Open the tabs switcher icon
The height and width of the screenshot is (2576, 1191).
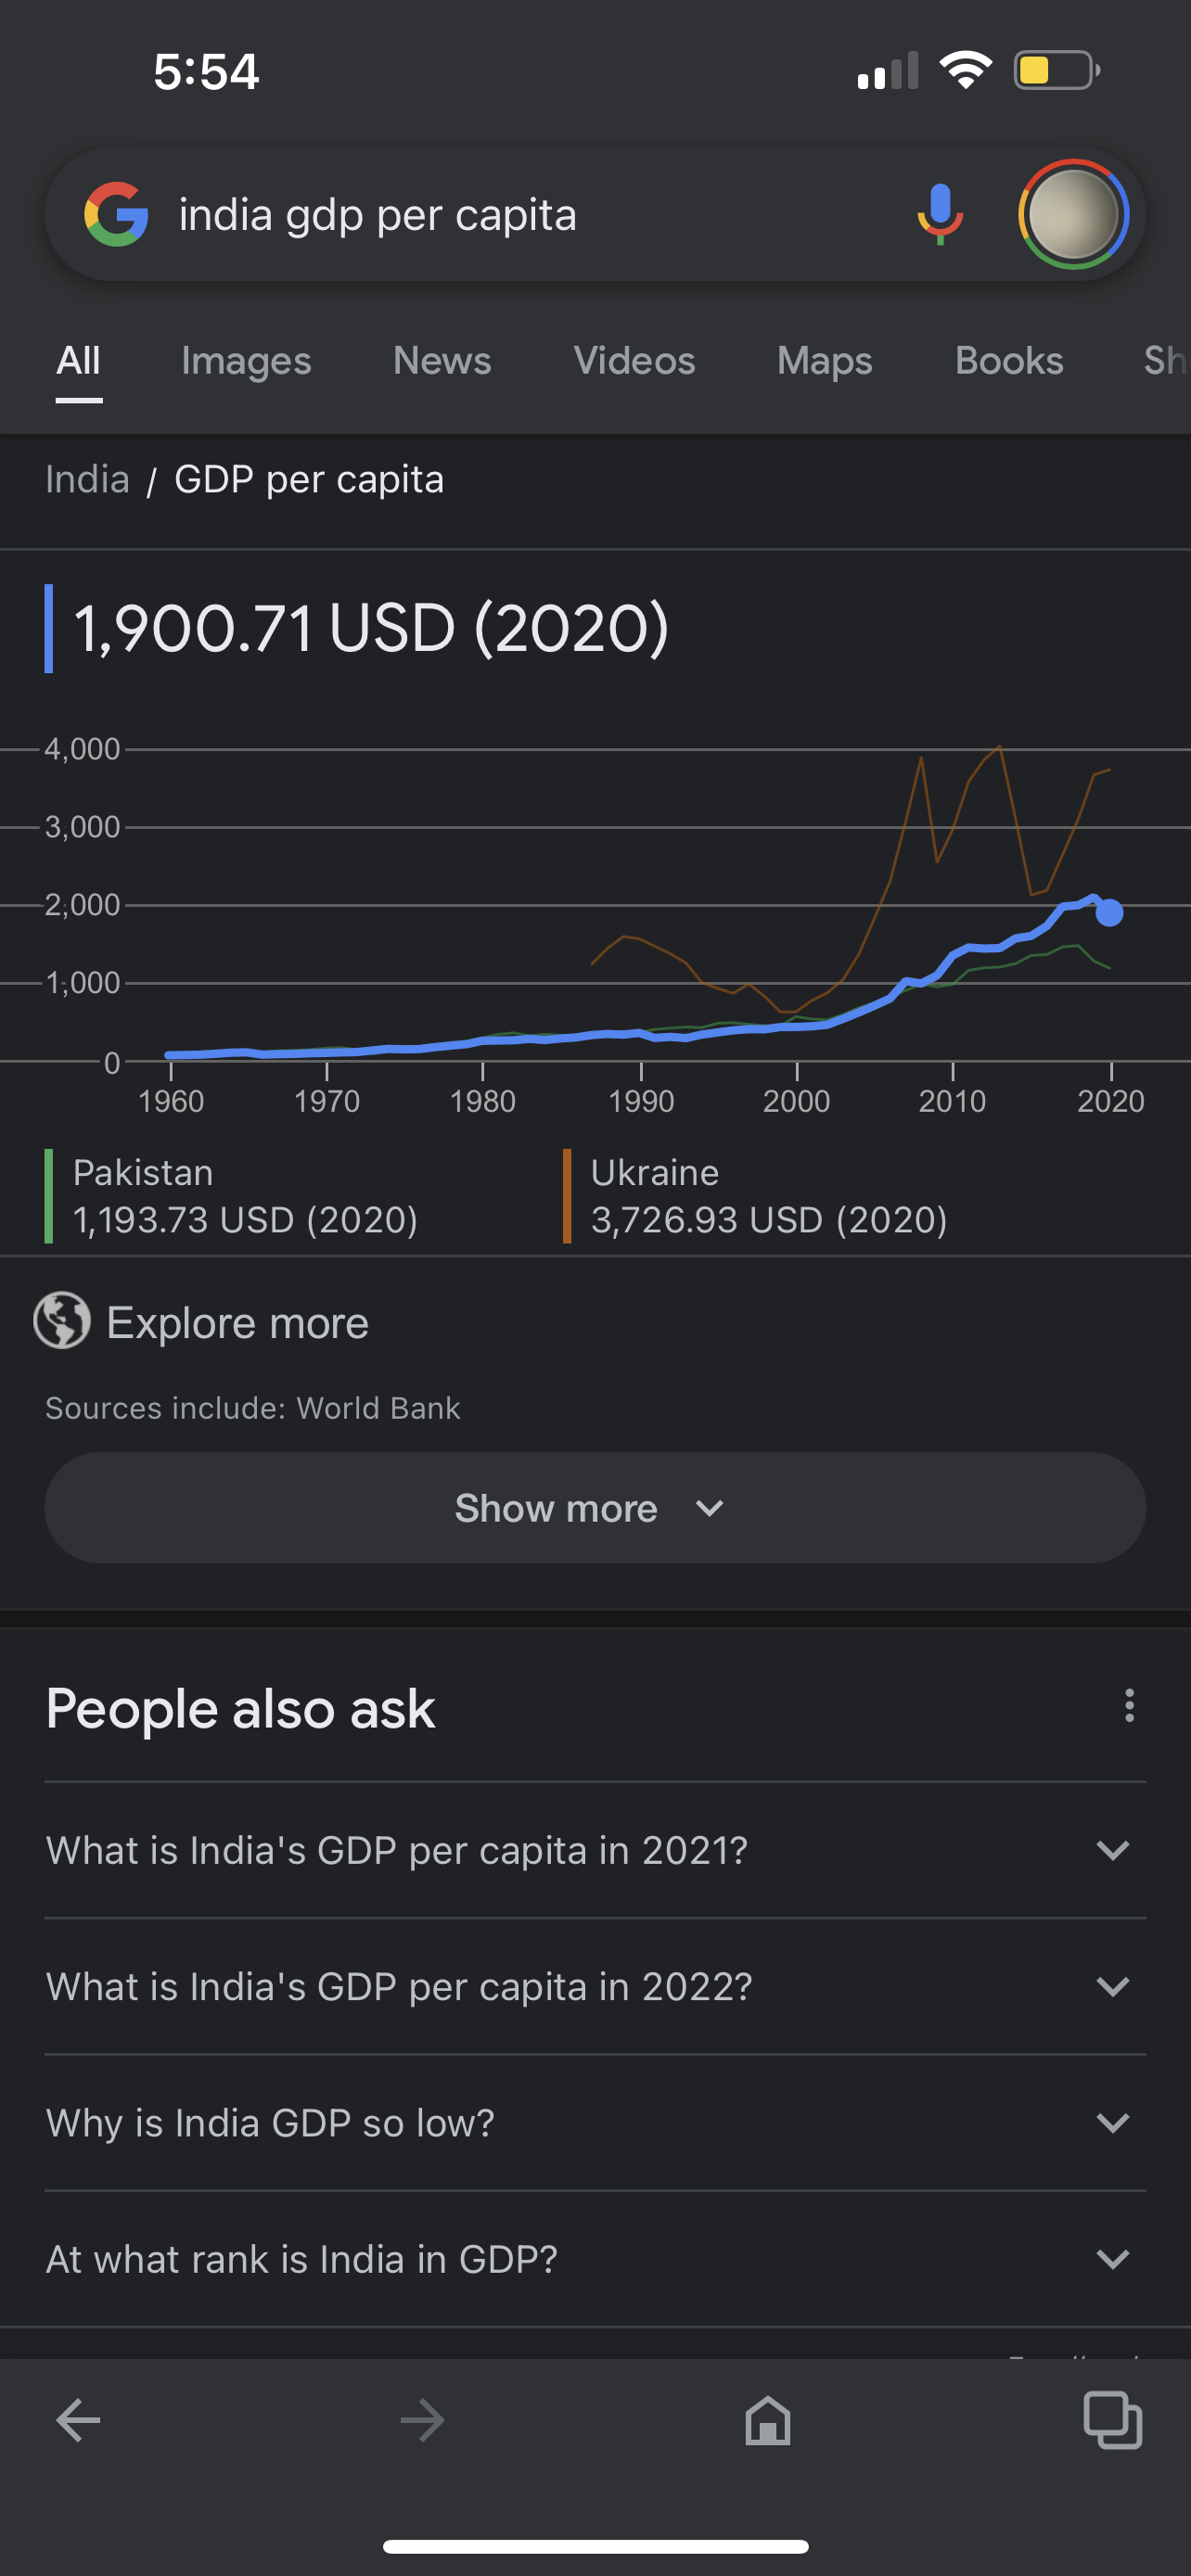click(1113, 2421)
